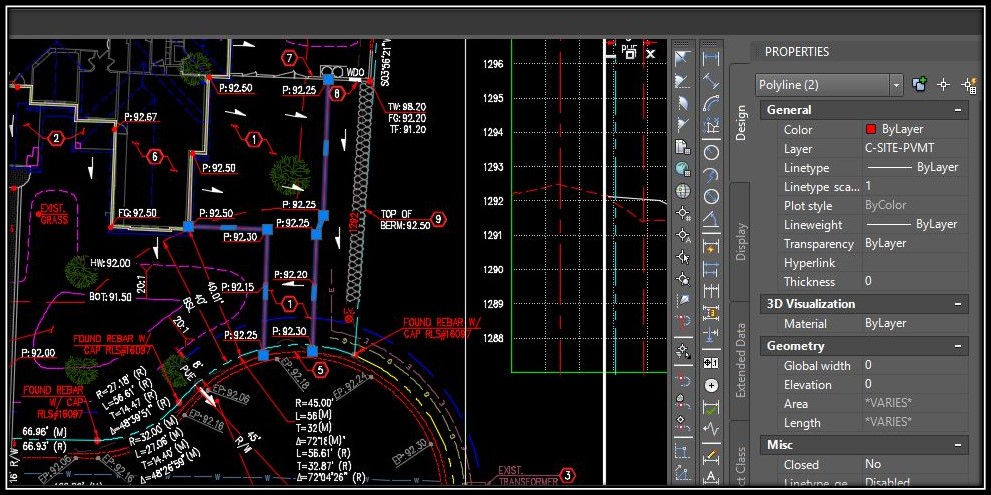
Task: Close the drawing viewport with X
Action: pos(651,54)
